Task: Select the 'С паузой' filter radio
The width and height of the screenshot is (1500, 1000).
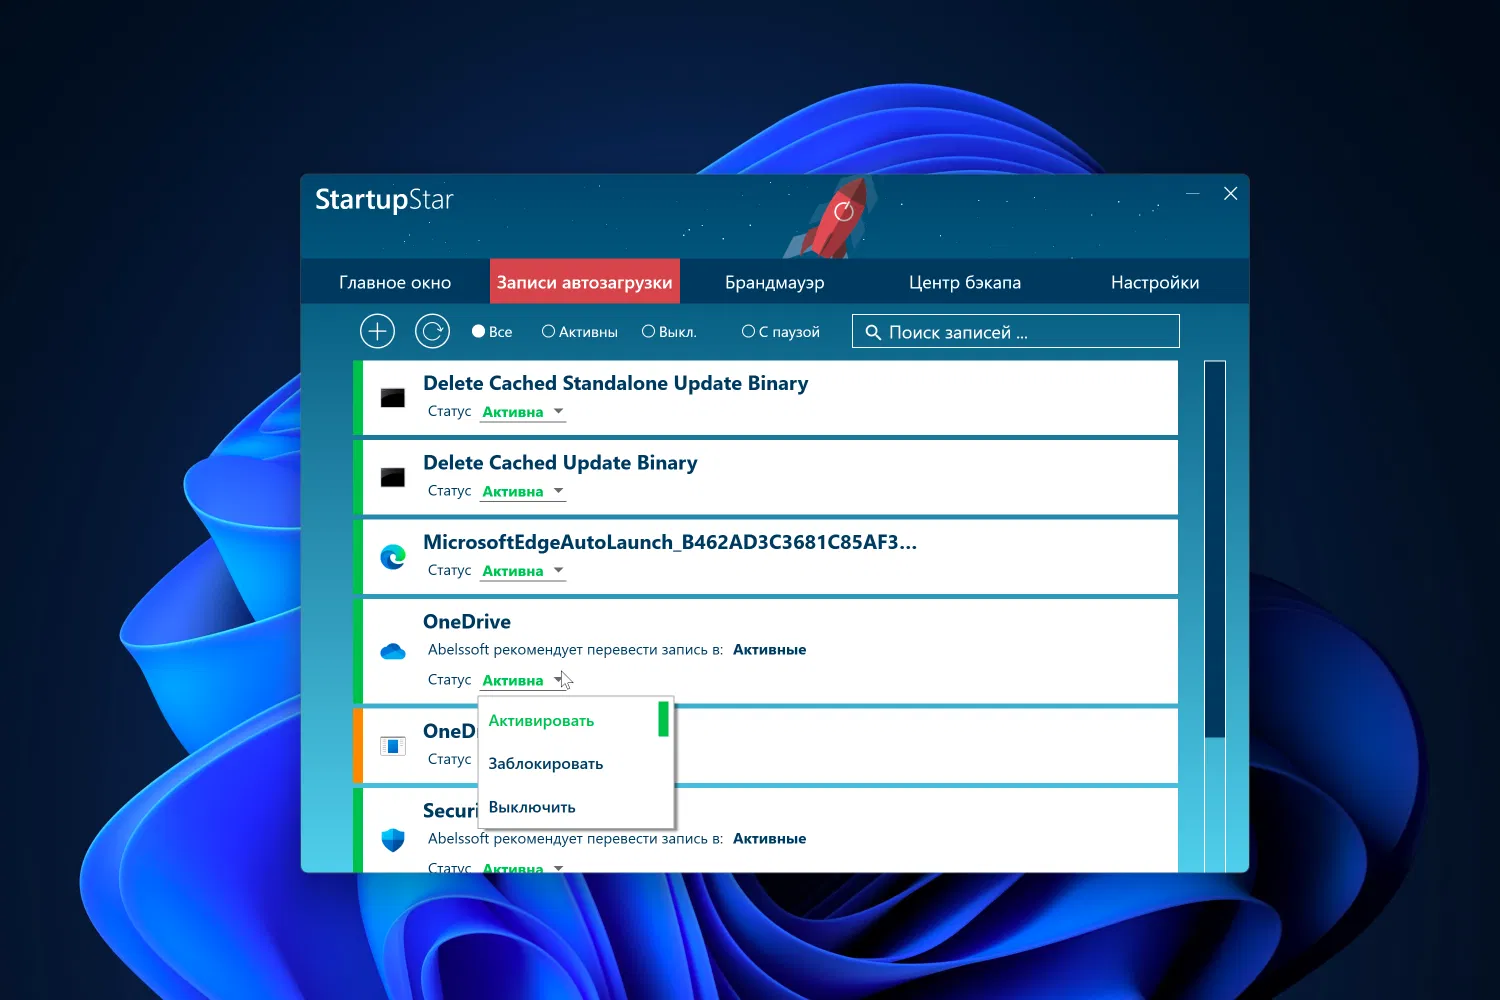Action: [x=781, y=332]
